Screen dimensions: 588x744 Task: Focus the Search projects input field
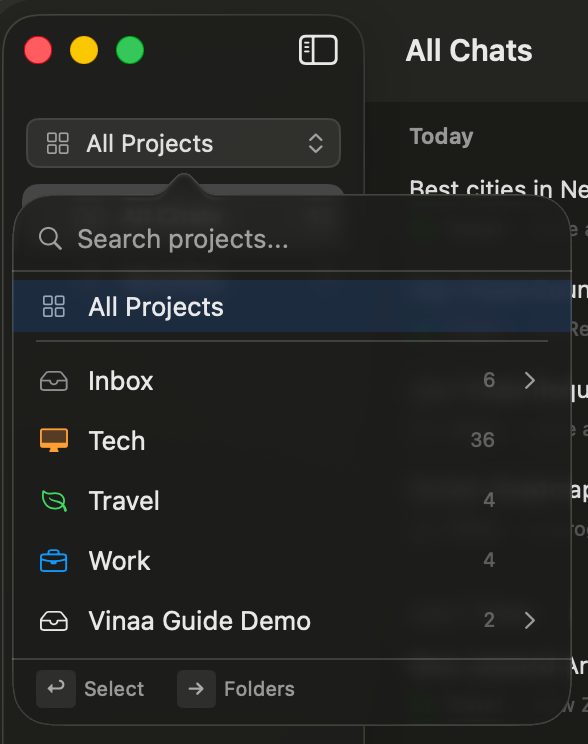coord(292,239)
